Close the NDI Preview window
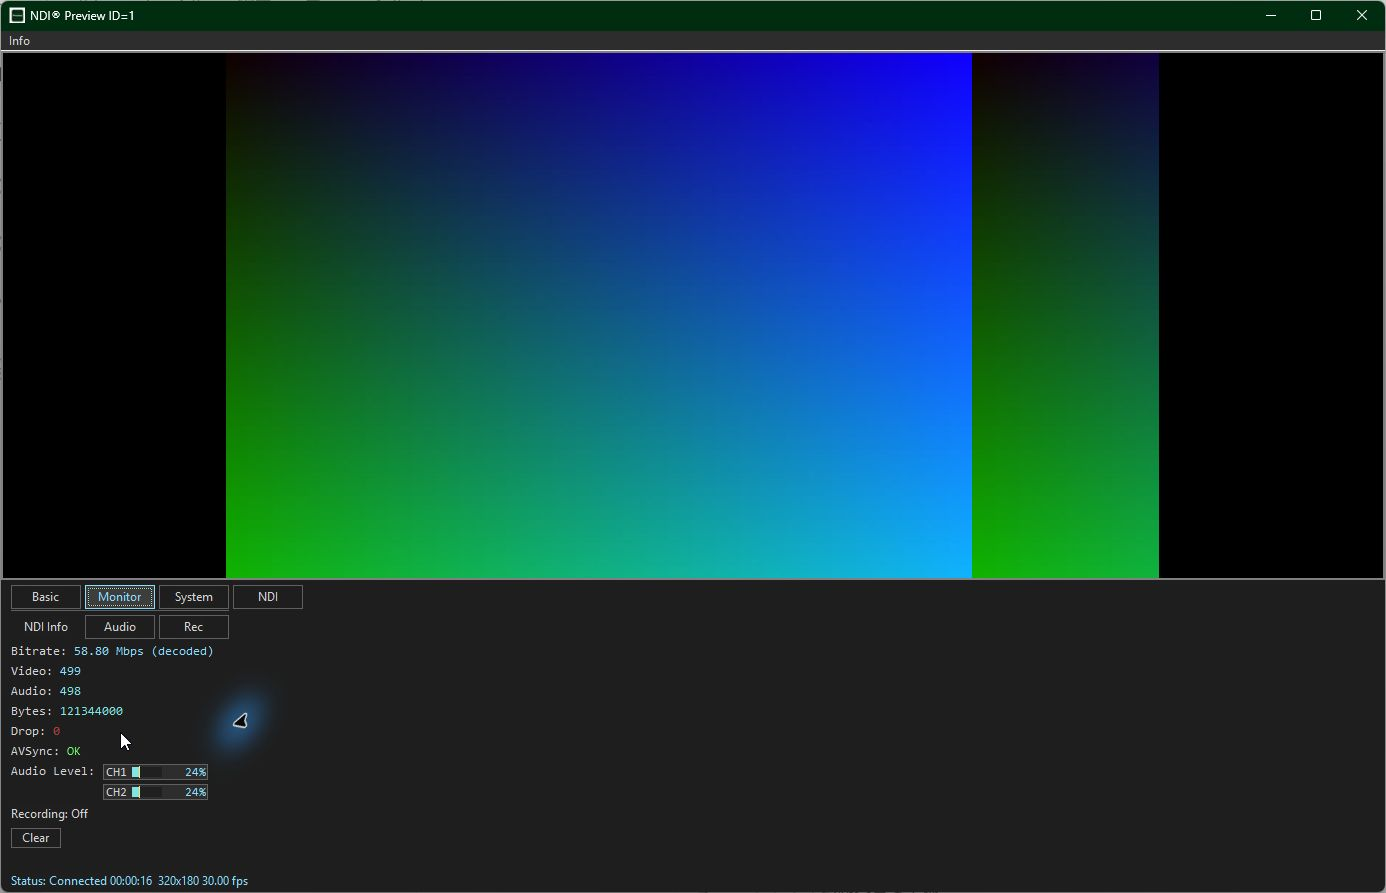 pyautogui.click(x=1362, y=15)
